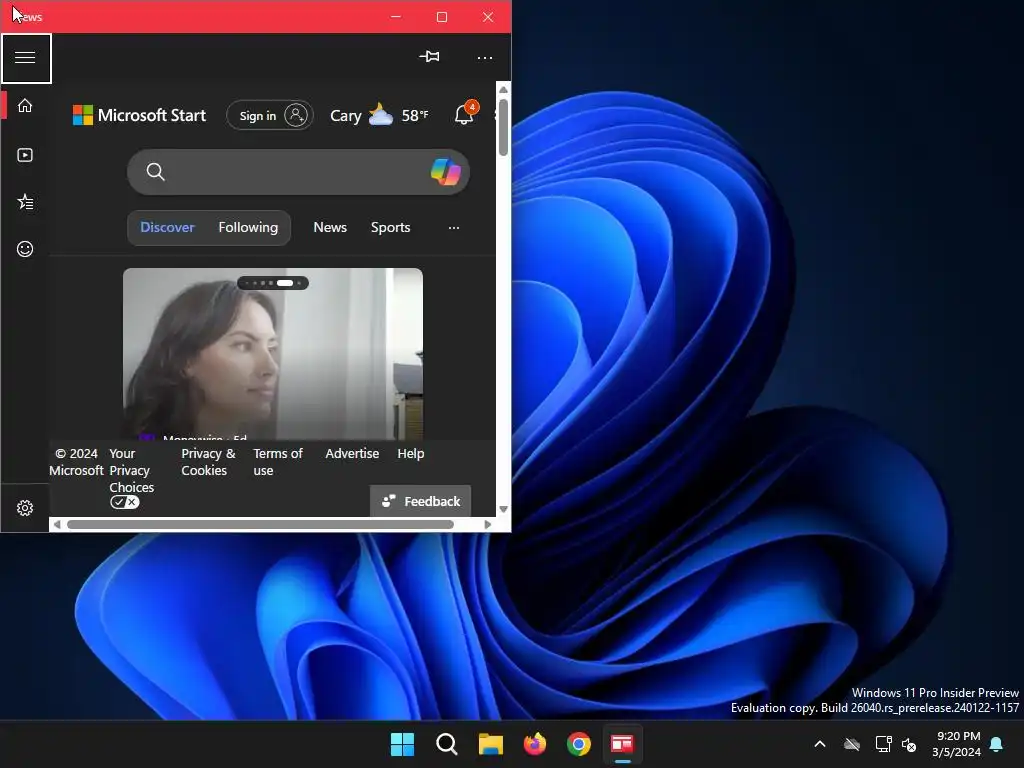The height and width of the screenshot is (768, 1024).
Task: Click the carousel slide indicator dots
Action: [x=273, y=283]
